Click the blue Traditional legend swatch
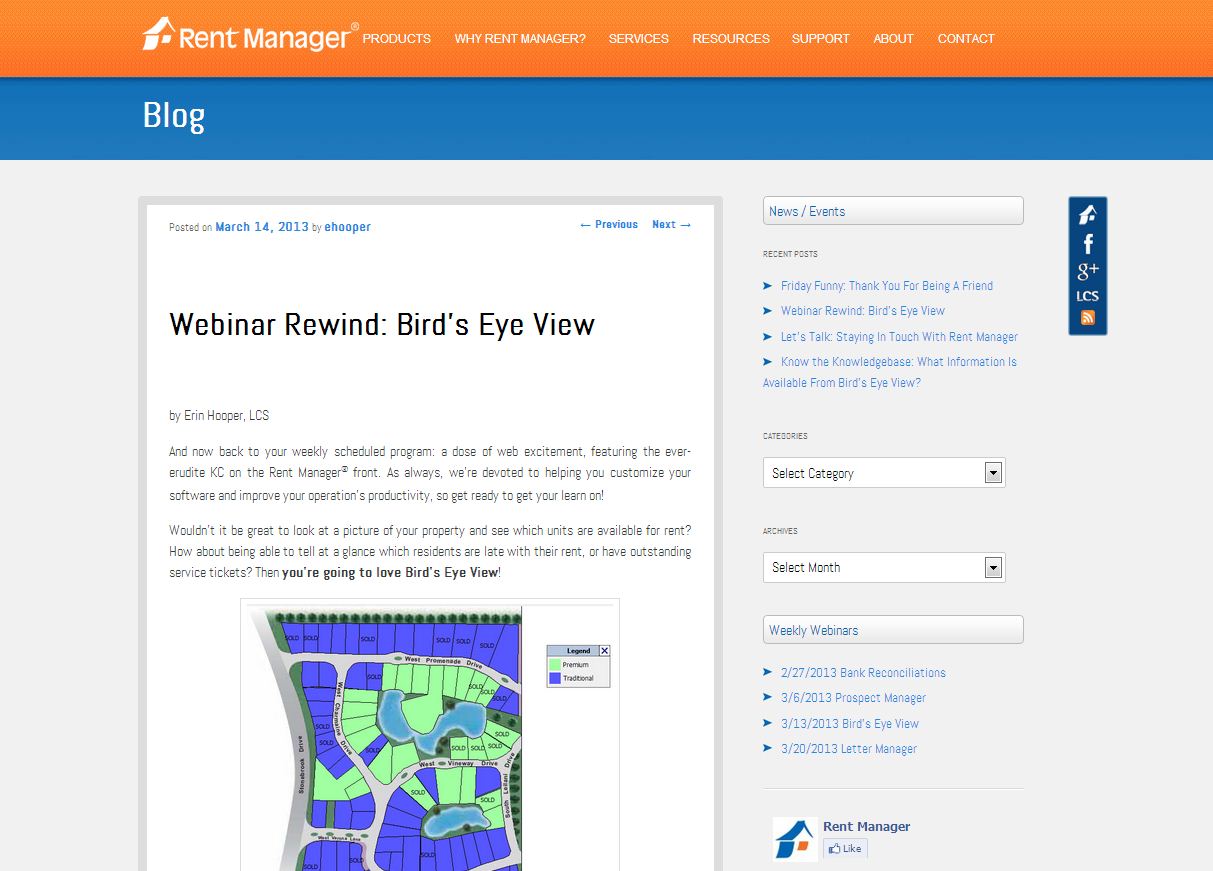This screenshot has height=871, width=1213. tap(555, 678)
